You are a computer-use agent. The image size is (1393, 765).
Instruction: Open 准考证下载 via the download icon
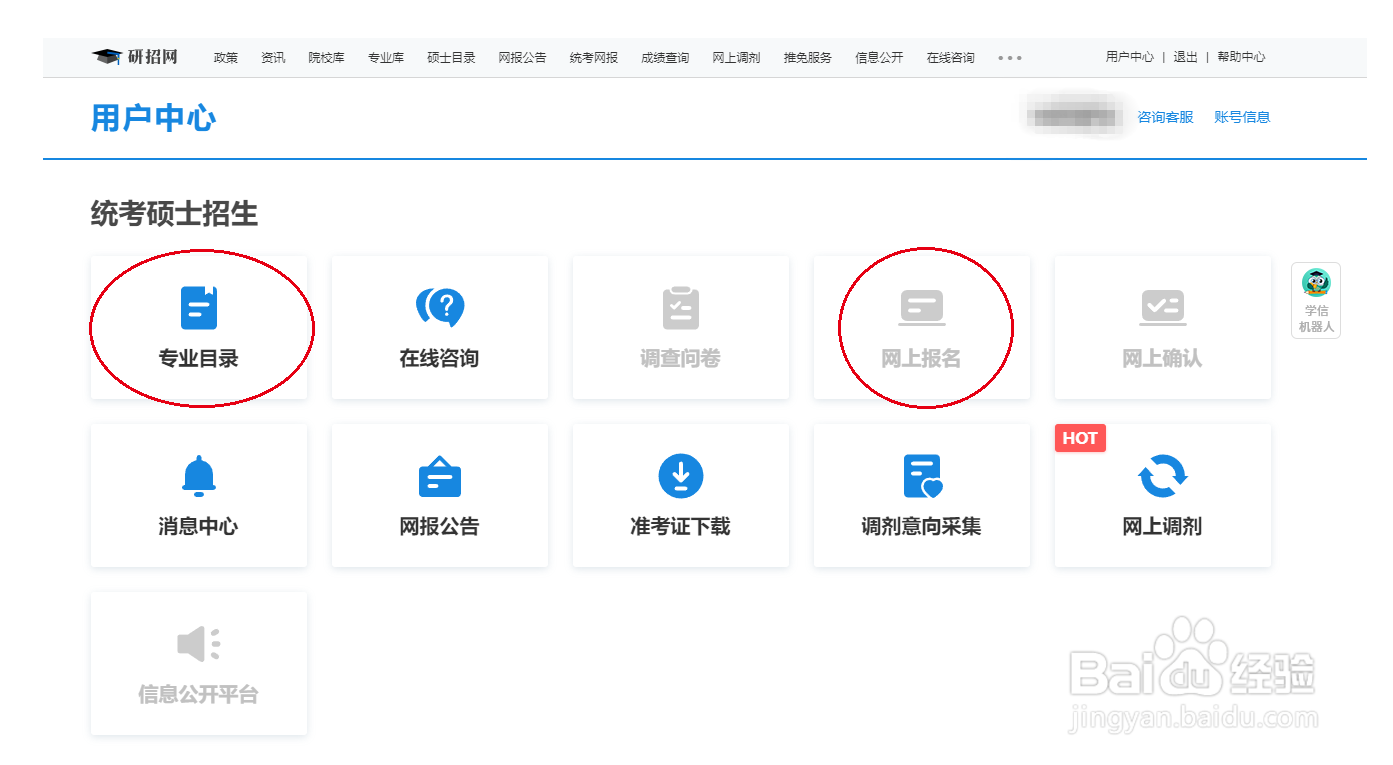[x=681, y=476]
